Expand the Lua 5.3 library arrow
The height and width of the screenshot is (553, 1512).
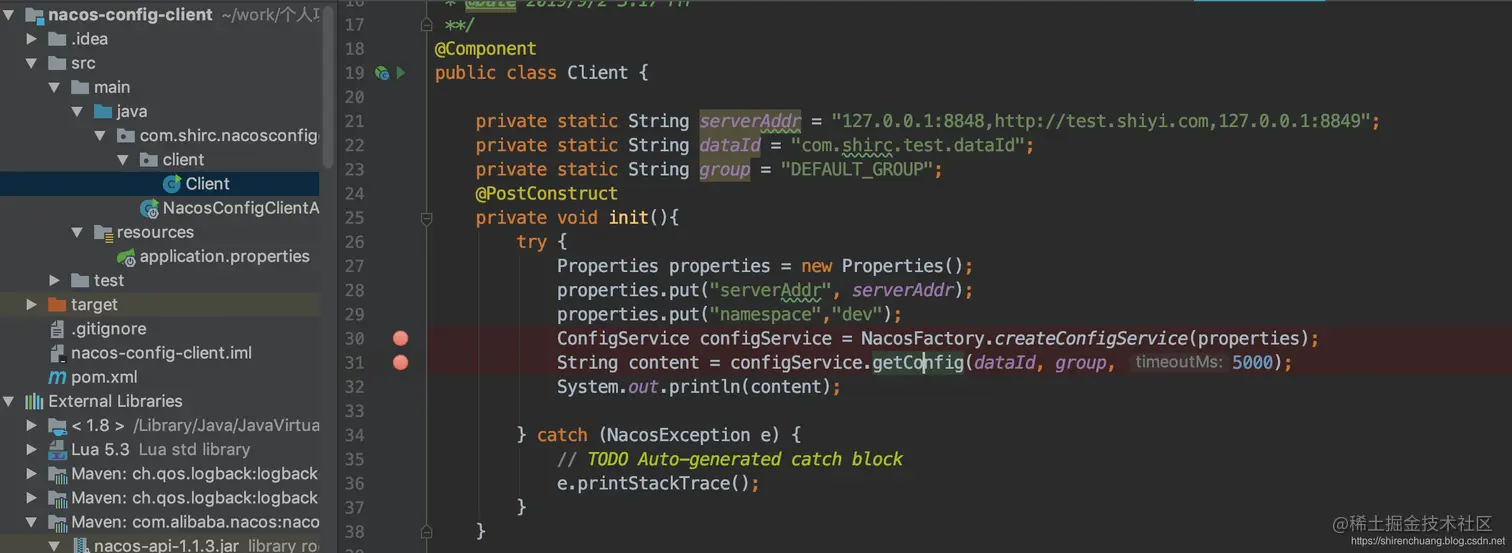[x=32, y=449]
